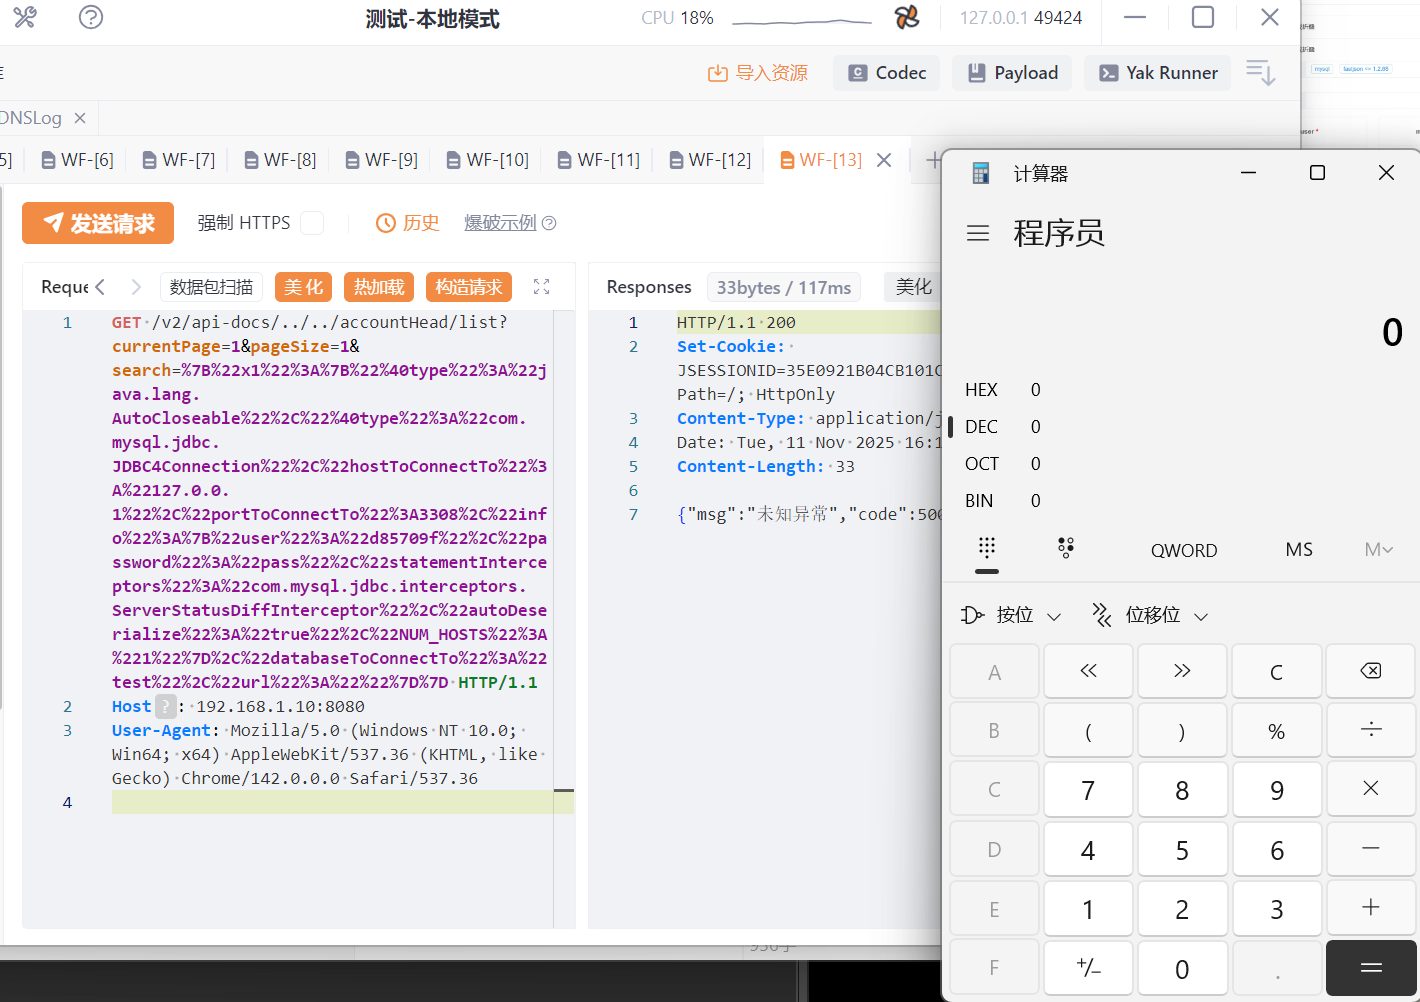Switch to the WF-[9] tab

tap(381, 160)
